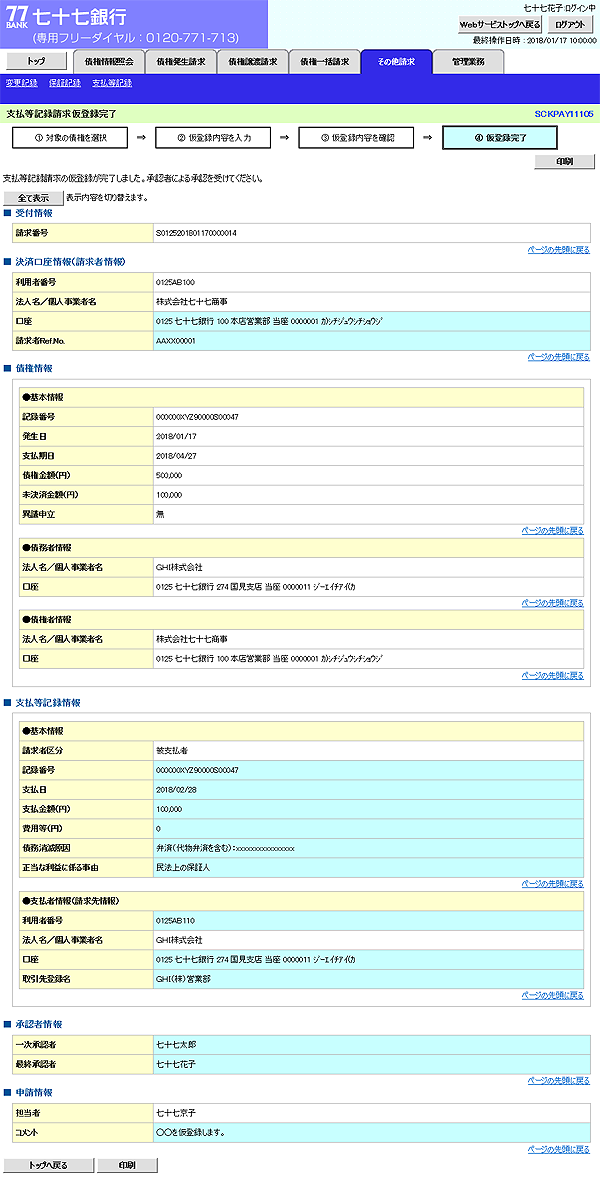Click step ② 仮登録内容を入力

pos(214,138)
